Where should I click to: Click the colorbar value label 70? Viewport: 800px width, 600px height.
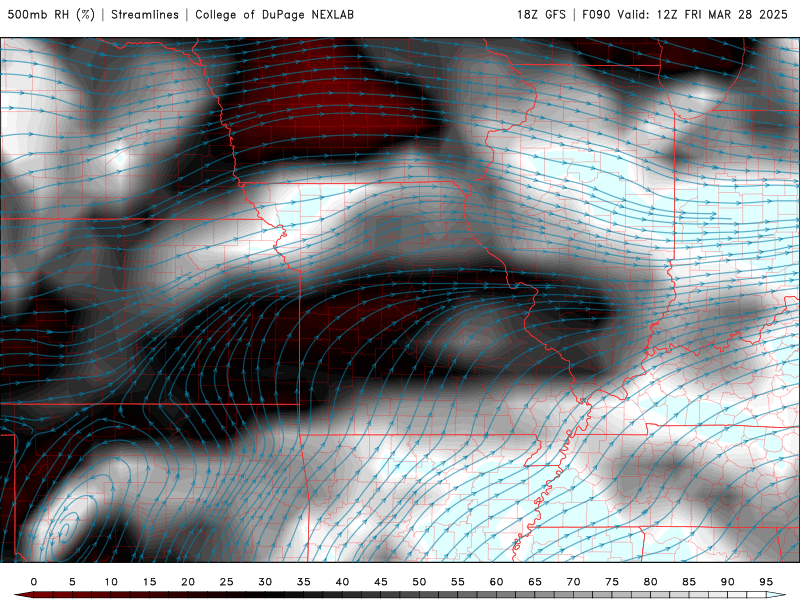pos(573,582)
